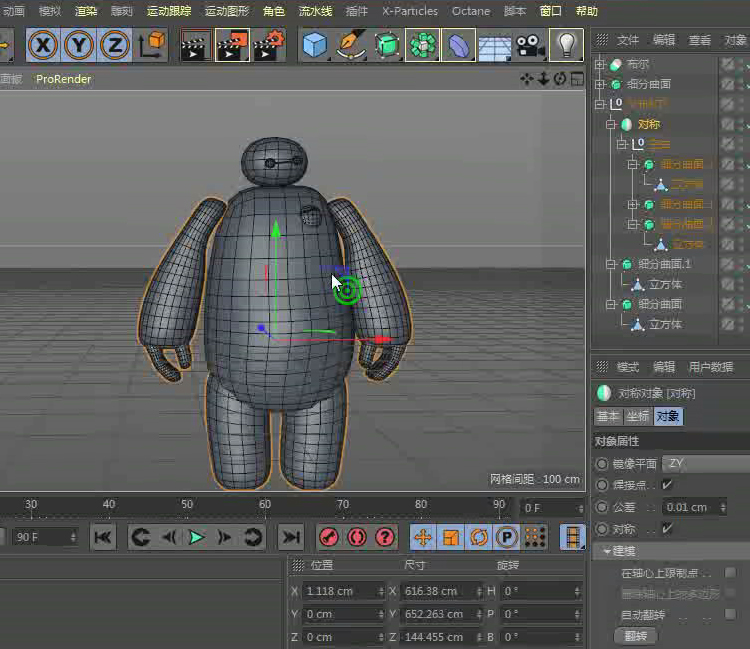
Task: Adjust 公差 0.01 cm stepper arrows
Action: (723, 507)
